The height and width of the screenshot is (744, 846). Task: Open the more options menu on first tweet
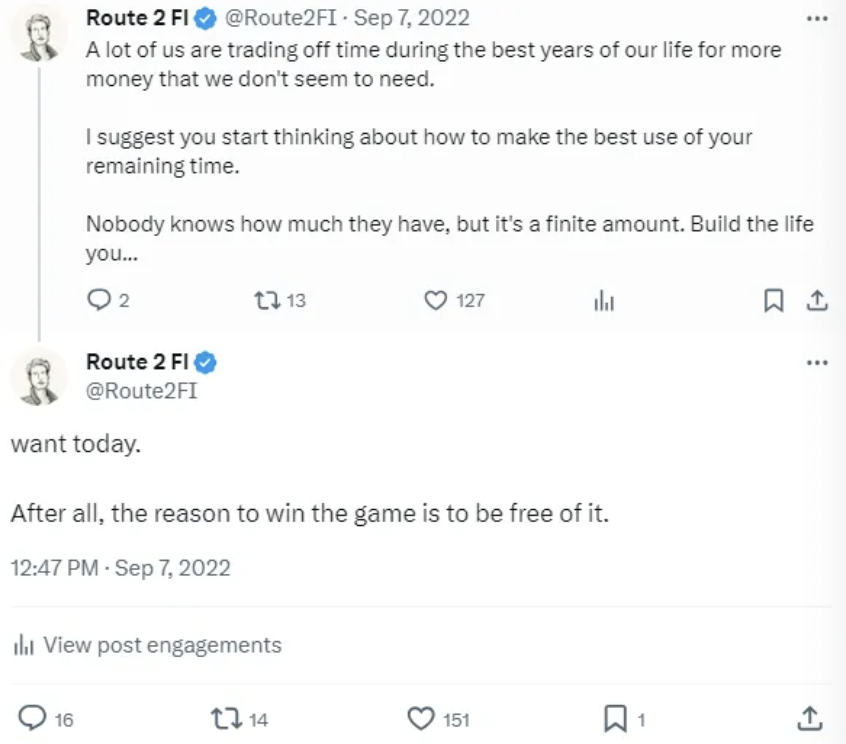point(817,18)
